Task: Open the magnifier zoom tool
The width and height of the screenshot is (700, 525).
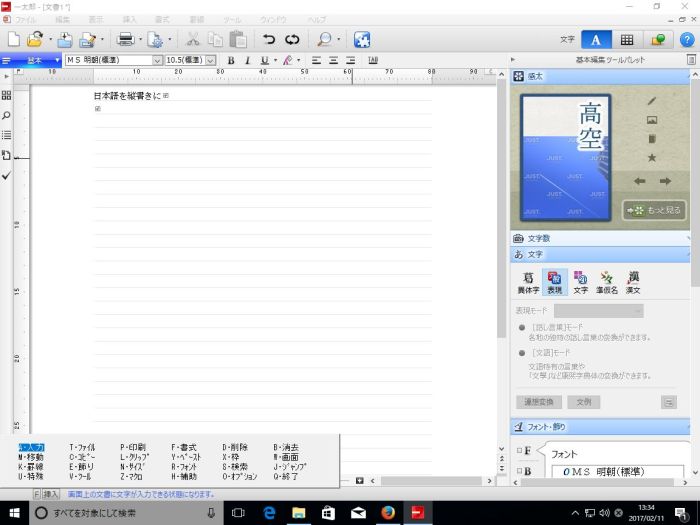Action: [323, 40]
